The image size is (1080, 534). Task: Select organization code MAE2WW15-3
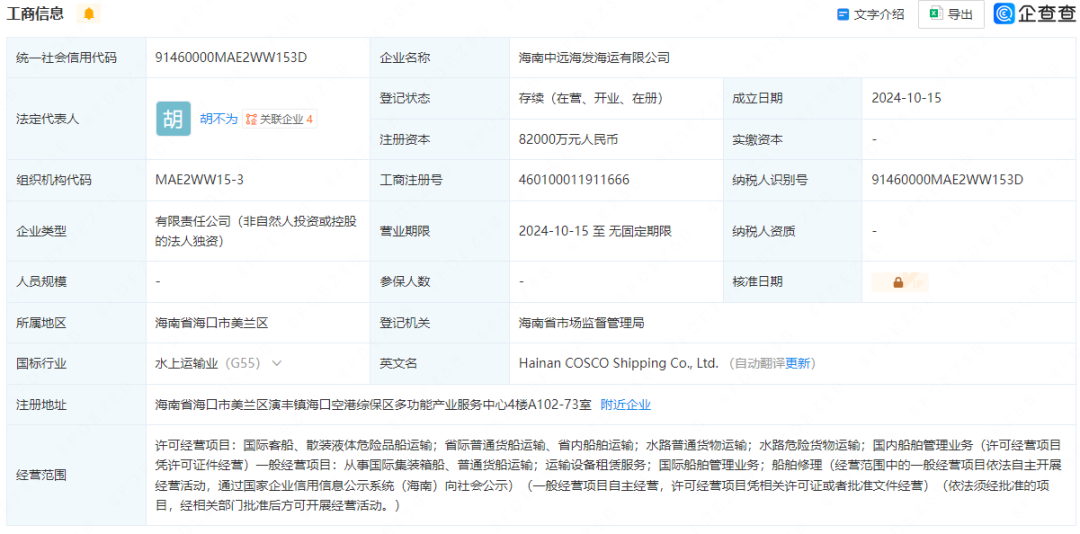click(x=200, y=181)
